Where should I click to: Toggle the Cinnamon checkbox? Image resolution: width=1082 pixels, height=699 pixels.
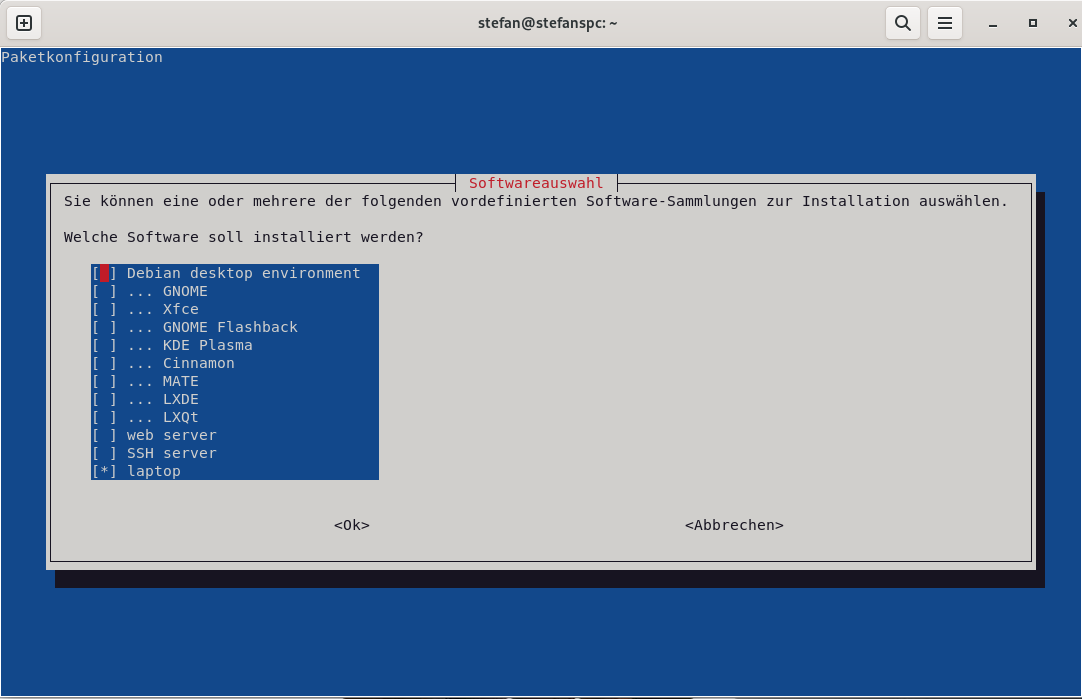click(x=104, y=363)
